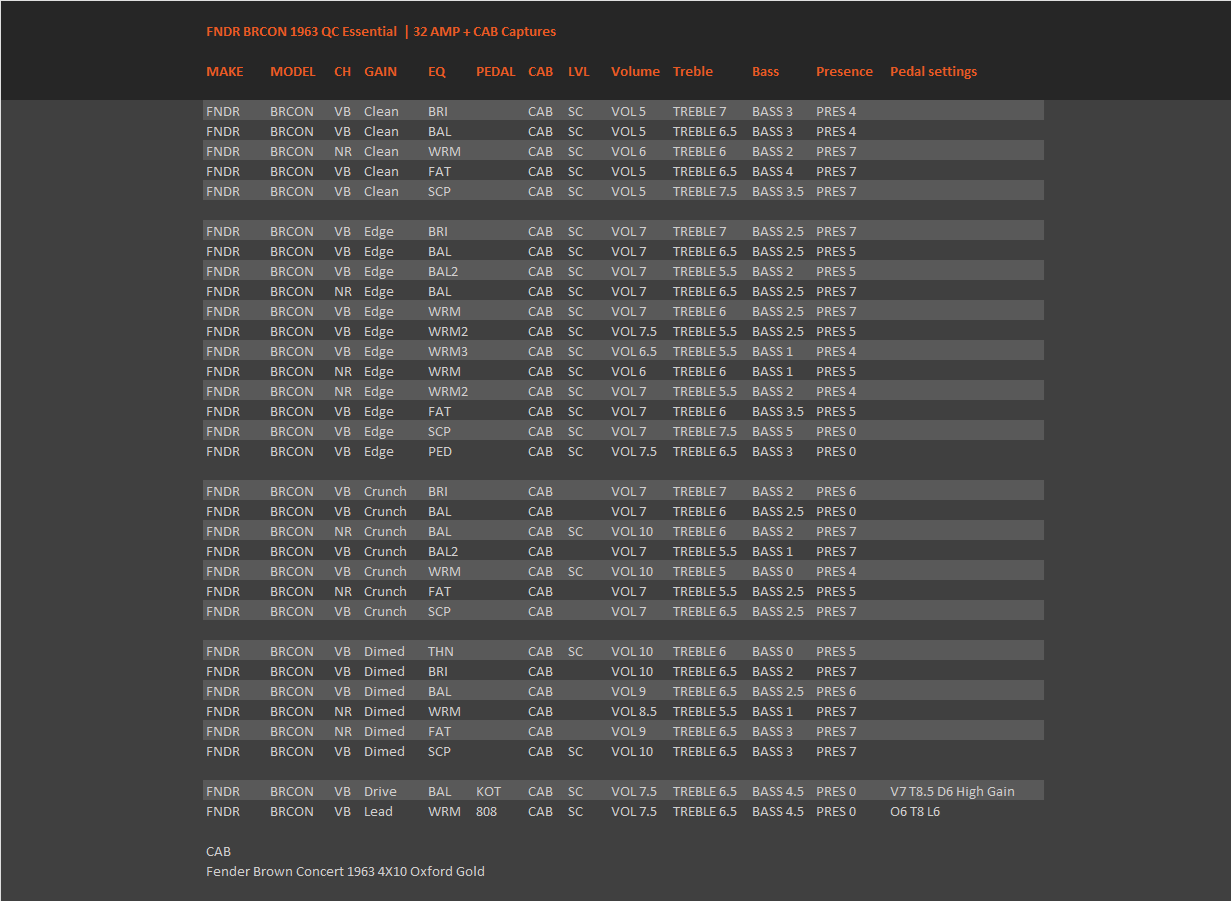
Task: Select the Volume column header
Action: click(635, 71)
